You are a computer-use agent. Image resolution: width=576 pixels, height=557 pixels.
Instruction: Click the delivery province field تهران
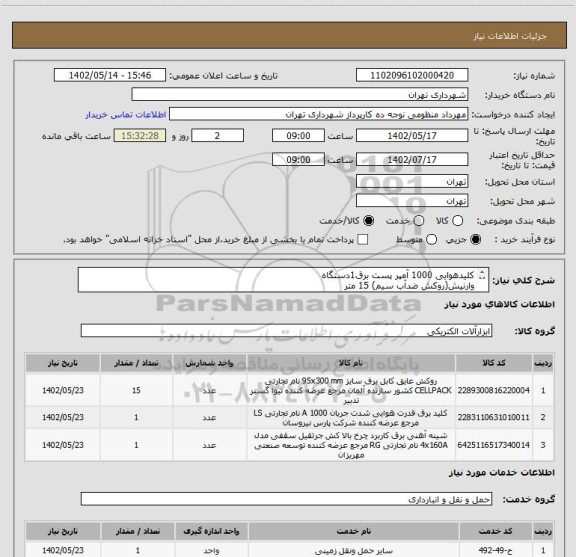[x=412, y=182]
